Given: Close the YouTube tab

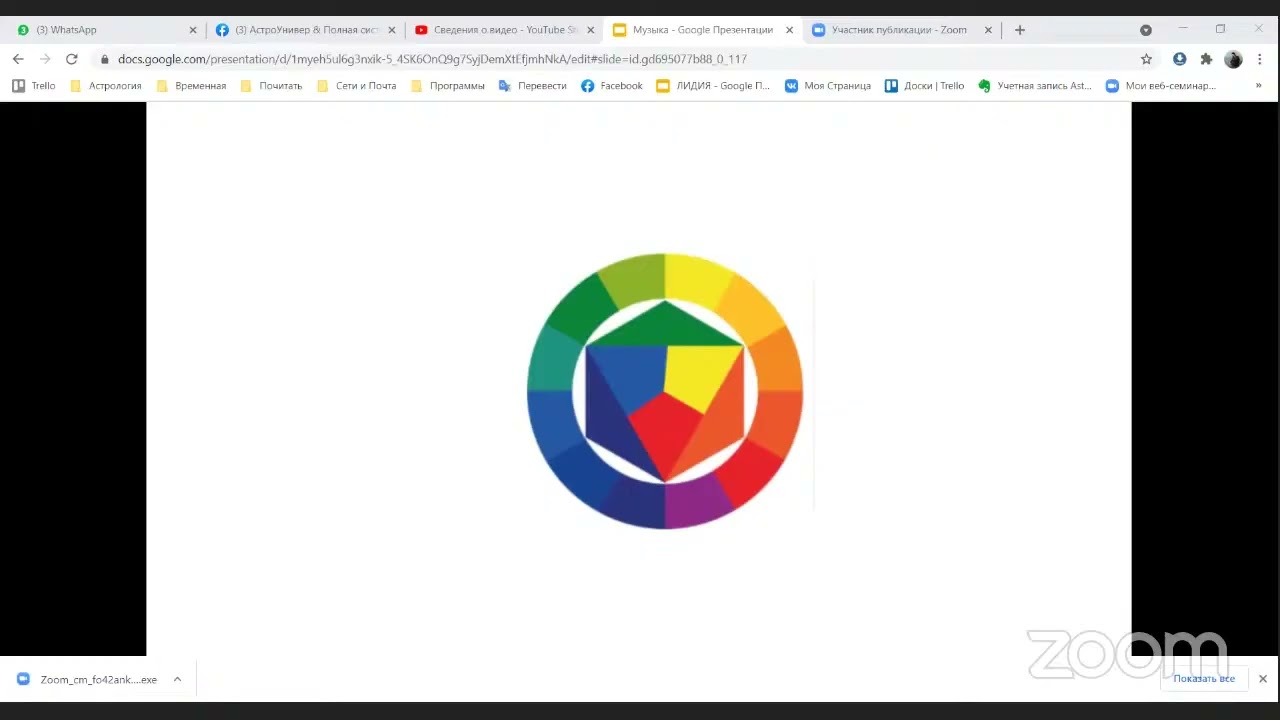Looking at the screenshot, I should pos(590,30).
